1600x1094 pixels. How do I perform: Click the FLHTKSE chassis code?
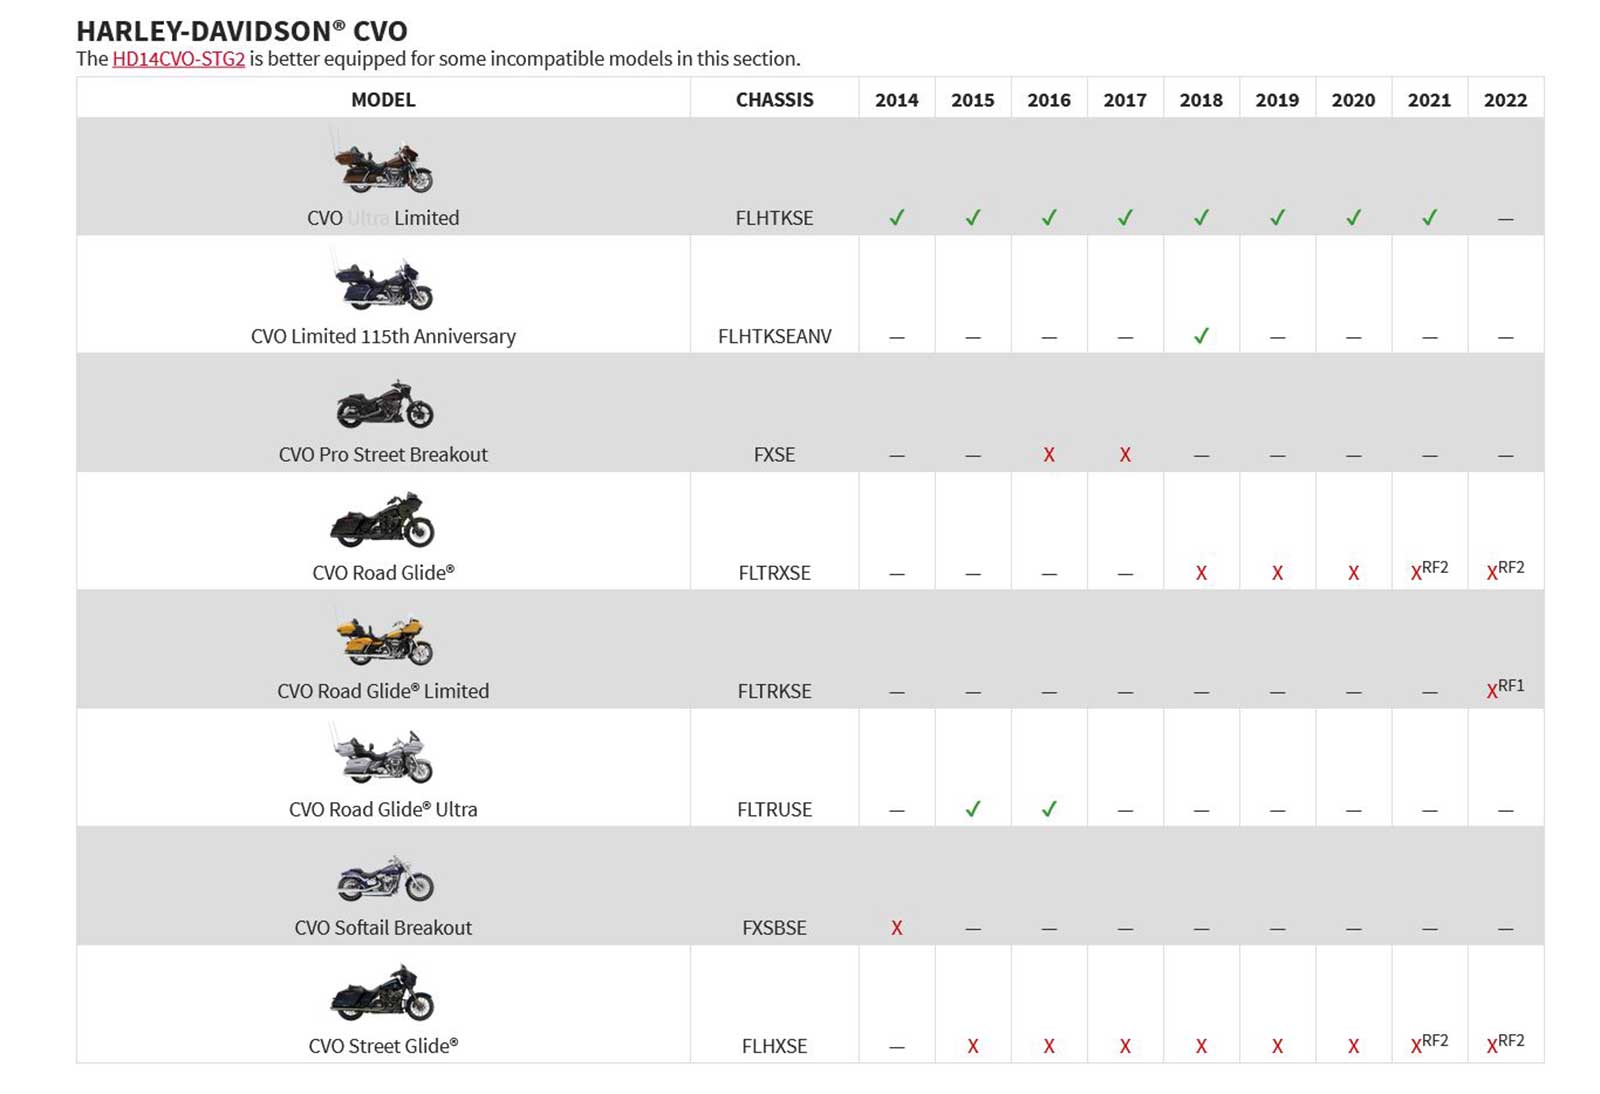[x=775, y=218]
